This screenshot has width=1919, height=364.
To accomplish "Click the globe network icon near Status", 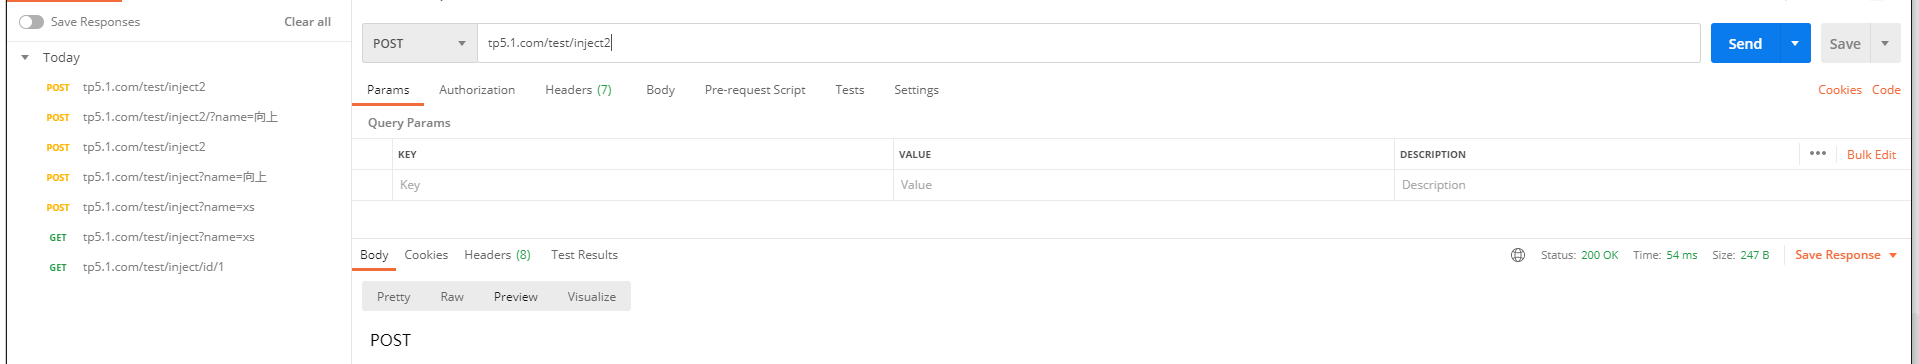I will click(1518, 255).
